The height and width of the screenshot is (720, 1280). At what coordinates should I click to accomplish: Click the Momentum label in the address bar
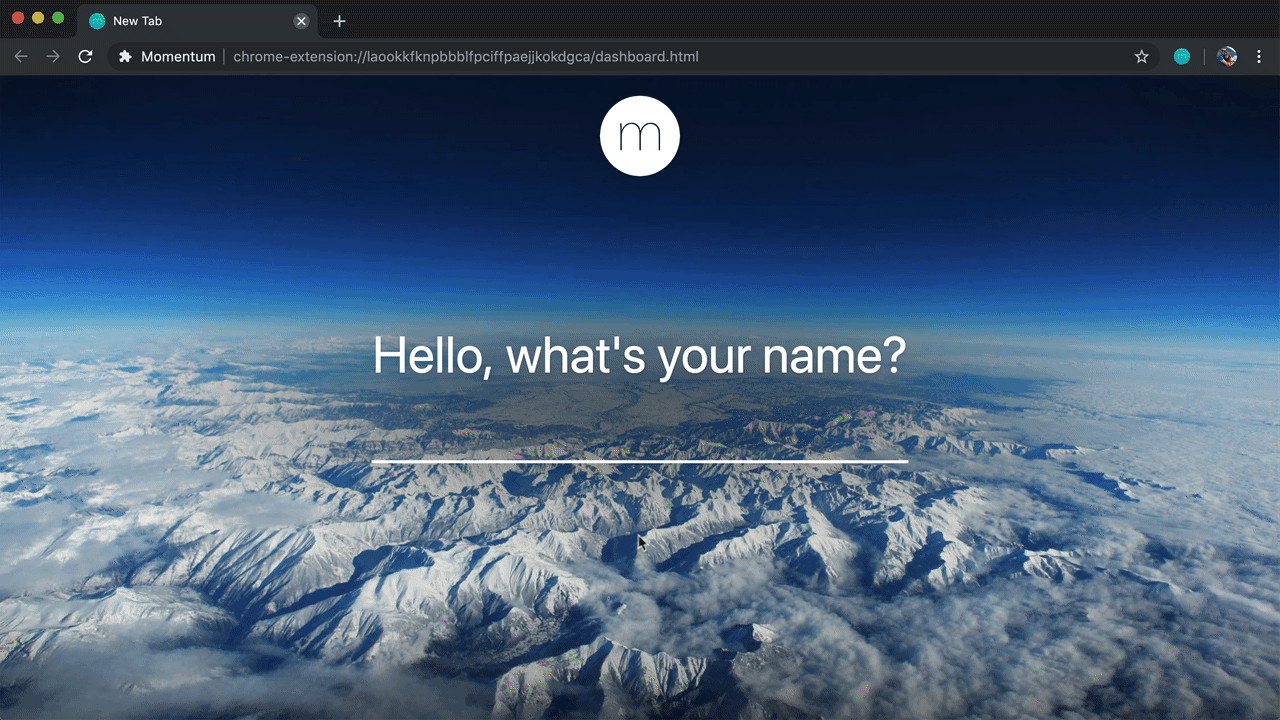click(x=178, y=56)
